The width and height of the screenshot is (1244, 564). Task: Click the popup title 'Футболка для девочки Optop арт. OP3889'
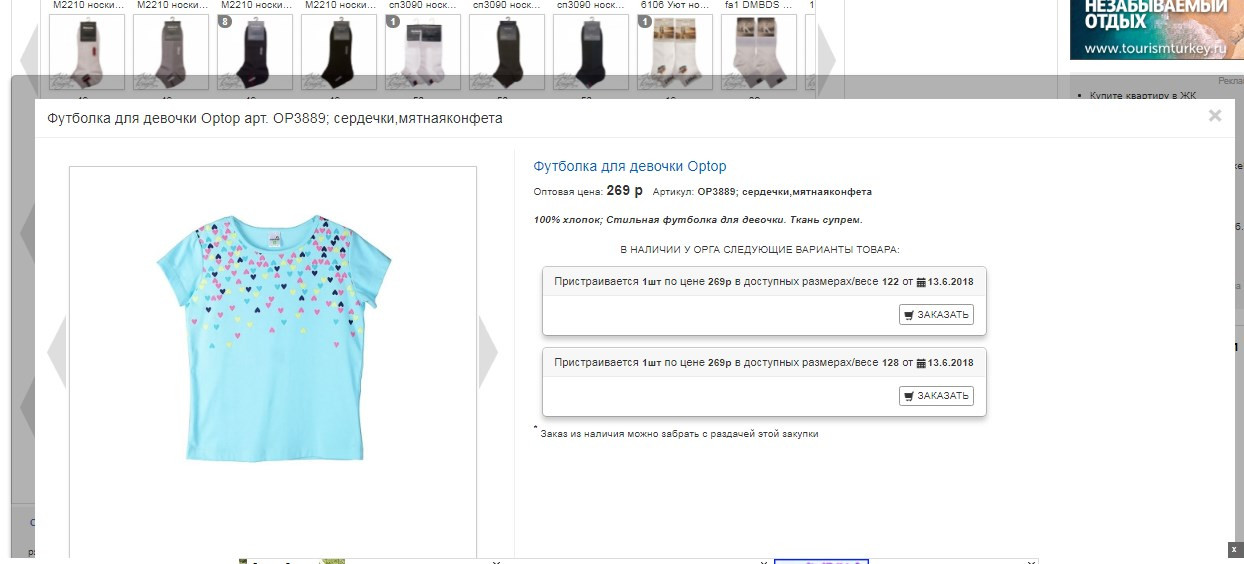[x=275, y=118]
